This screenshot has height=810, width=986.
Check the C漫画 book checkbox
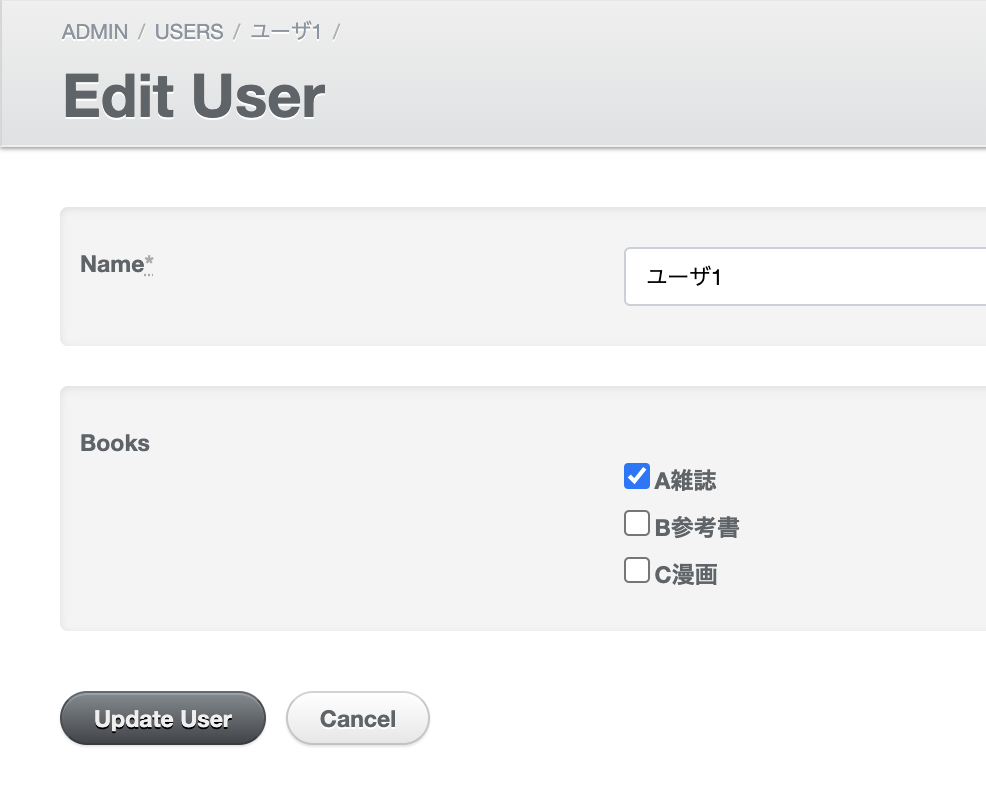[x=636, y=570]
